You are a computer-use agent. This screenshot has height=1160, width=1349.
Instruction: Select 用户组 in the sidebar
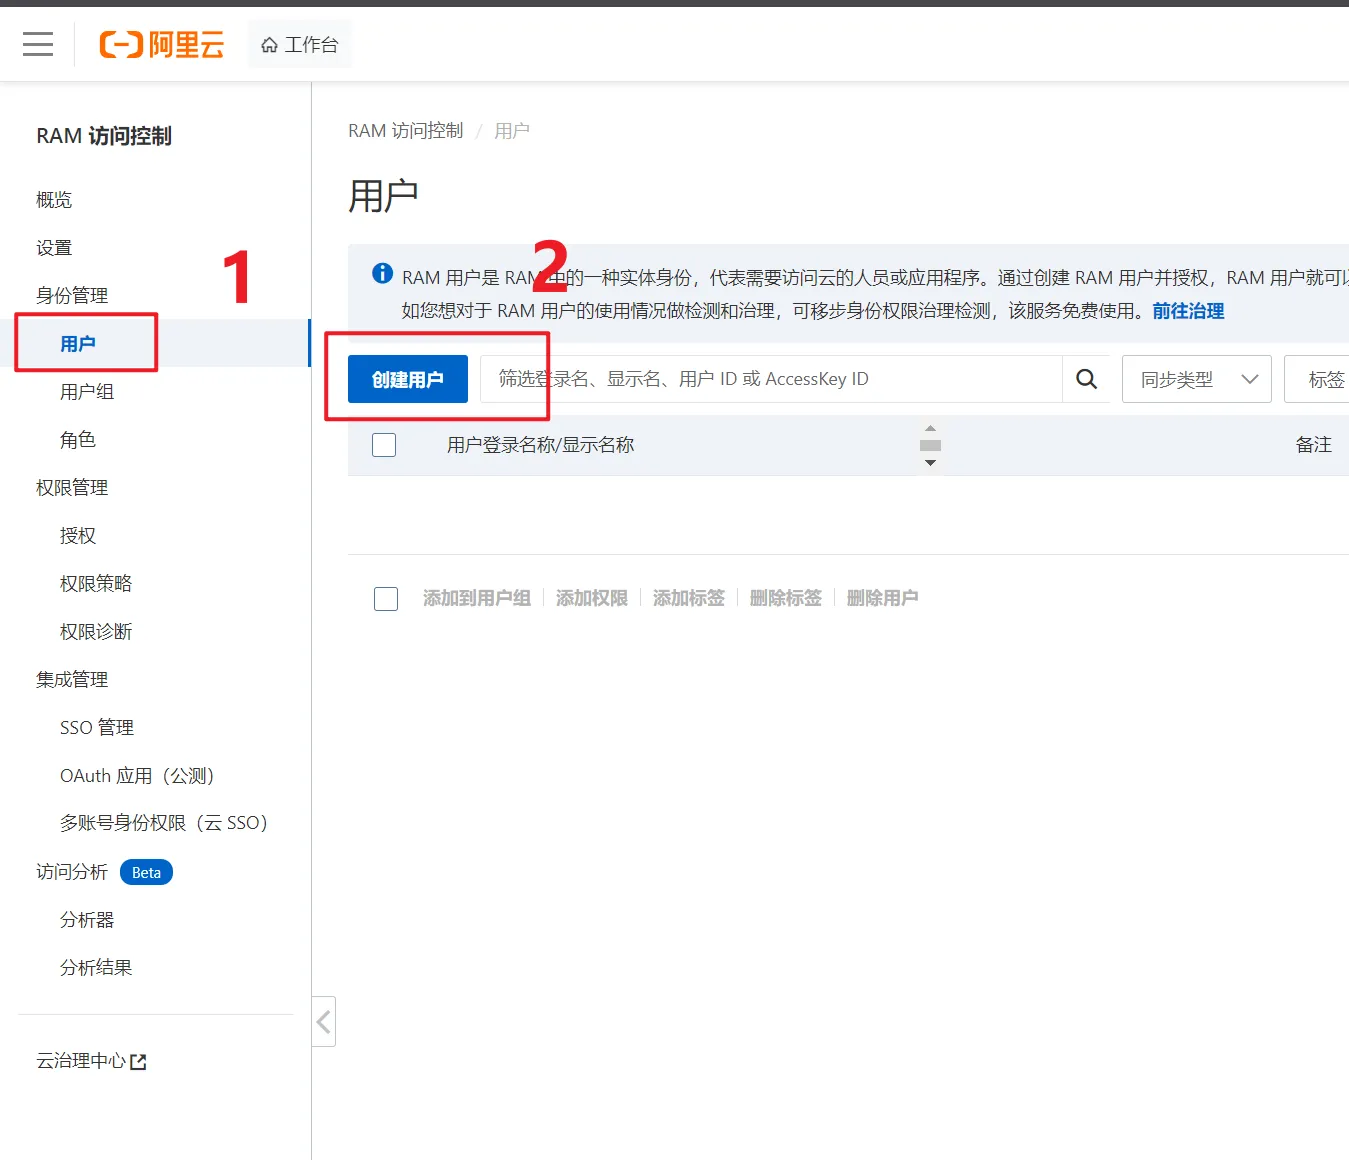87,392
